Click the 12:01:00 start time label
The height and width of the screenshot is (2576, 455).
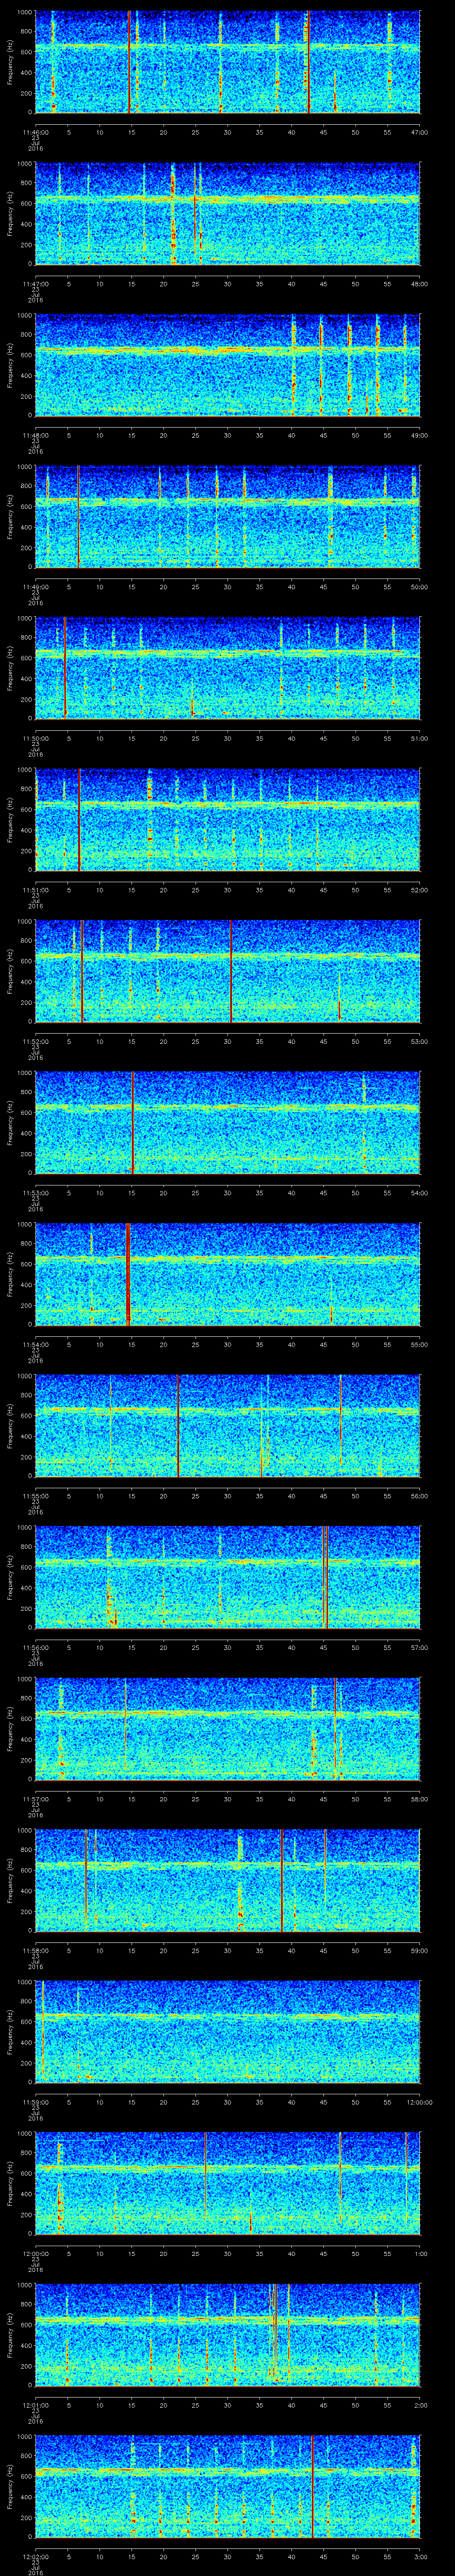(x=35, y=2405)
